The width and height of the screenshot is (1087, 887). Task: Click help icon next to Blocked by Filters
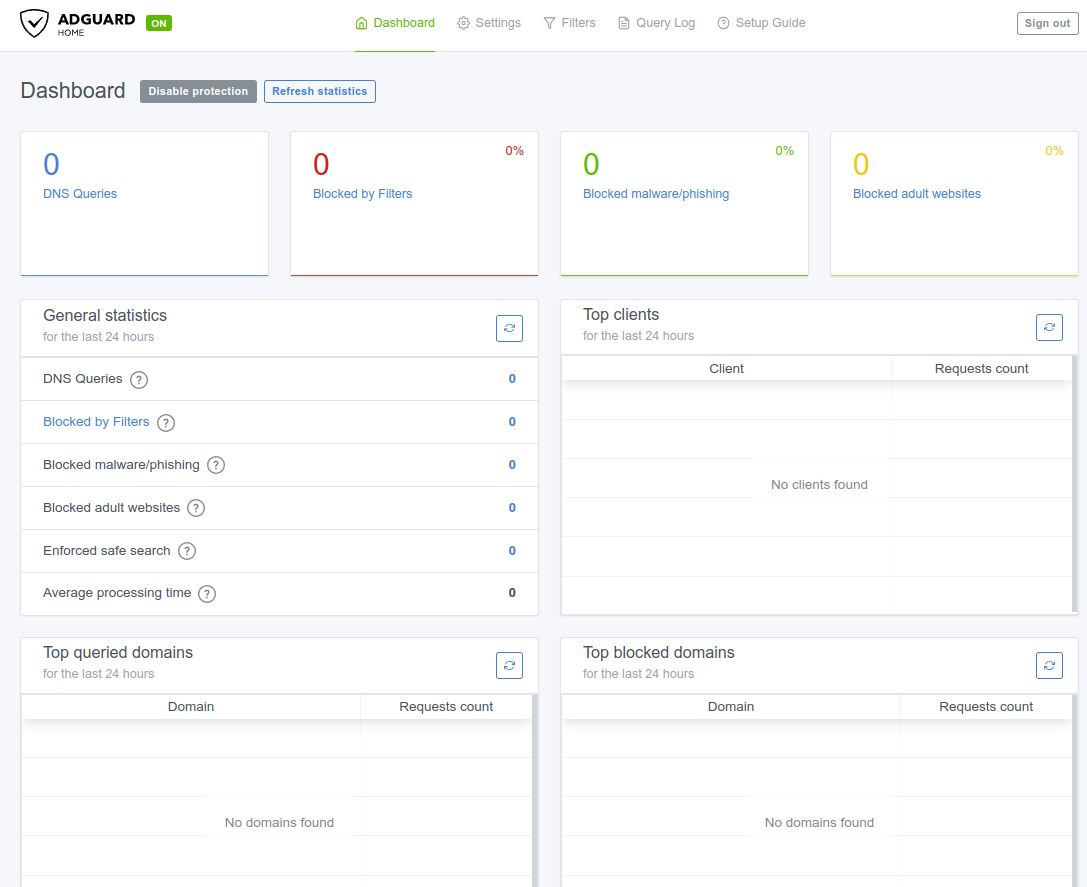point(166,423)
